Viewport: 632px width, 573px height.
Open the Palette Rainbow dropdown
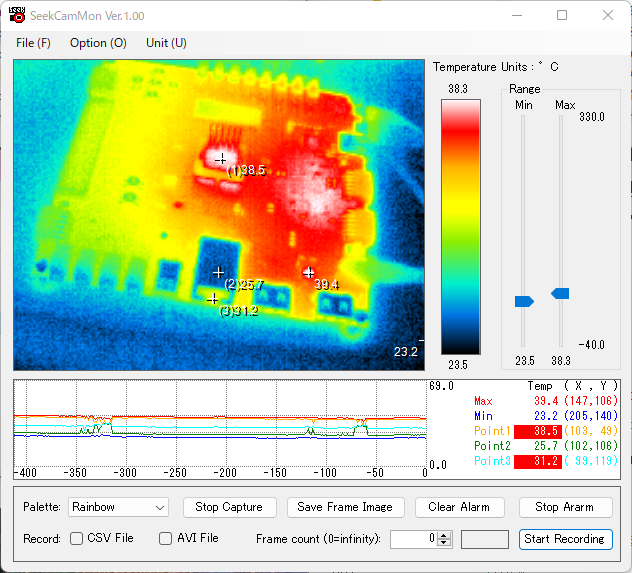(118, 507)
